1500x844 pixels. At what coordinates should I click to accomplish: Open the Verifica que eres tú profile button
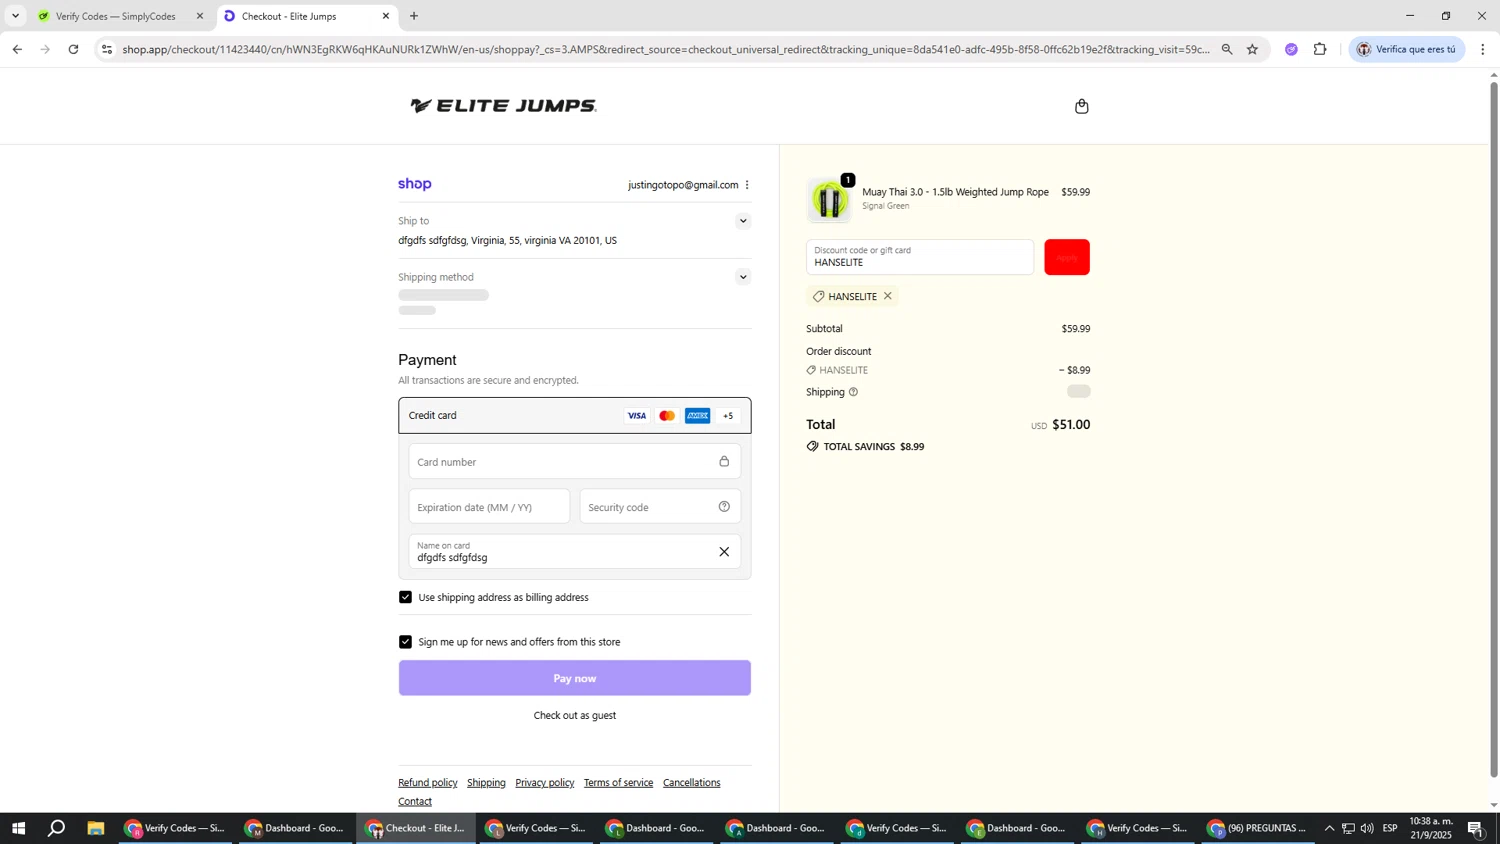pos(1406,49)
